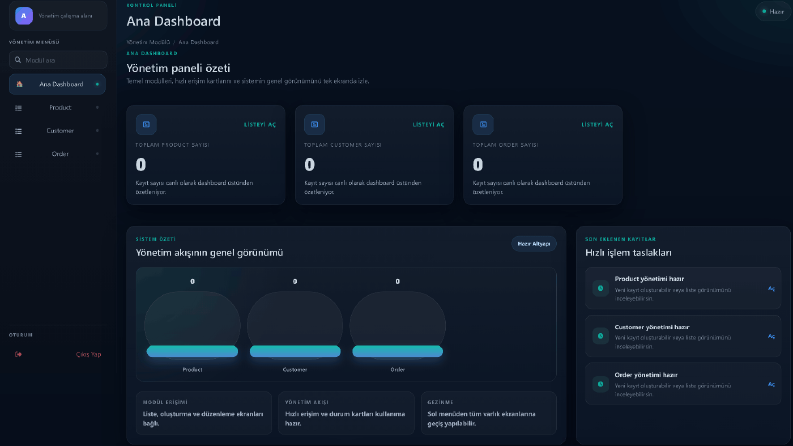Screen dimensions: 793x446
Task: Click Listeyi Aç on the Product card
Action: pos(260,124)
